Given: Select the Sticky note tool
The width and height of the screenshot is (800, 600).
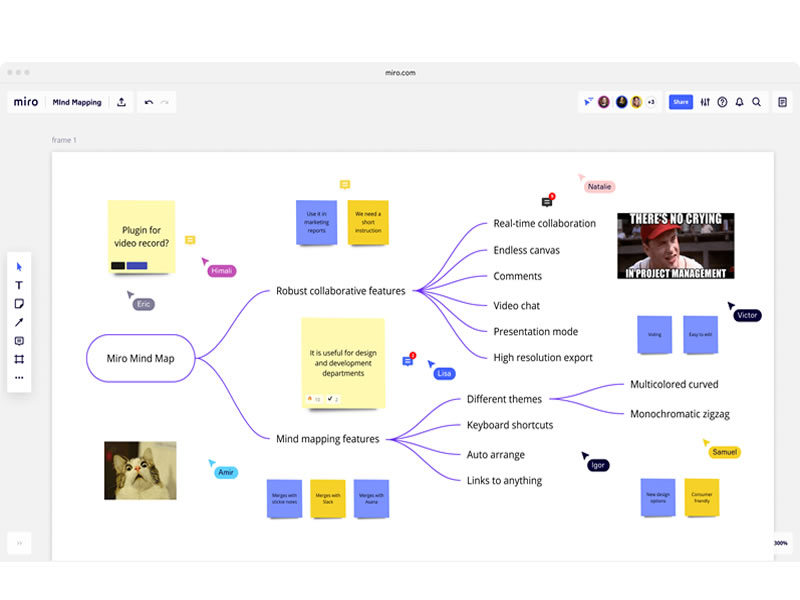Looking at the screenshot, I should [x=19, y=304].
